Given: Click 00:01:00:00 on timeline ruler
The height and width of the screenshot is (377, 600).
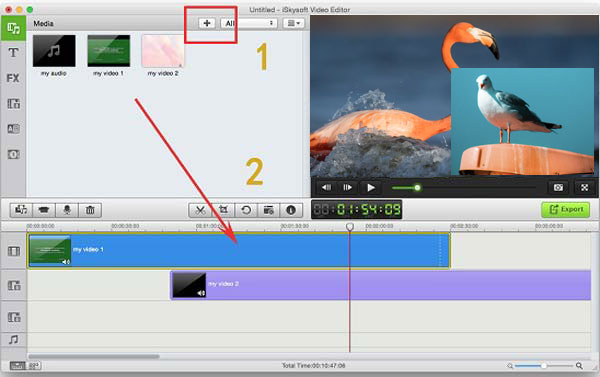Looking at the screenshot, I should [x=209, y=226].
